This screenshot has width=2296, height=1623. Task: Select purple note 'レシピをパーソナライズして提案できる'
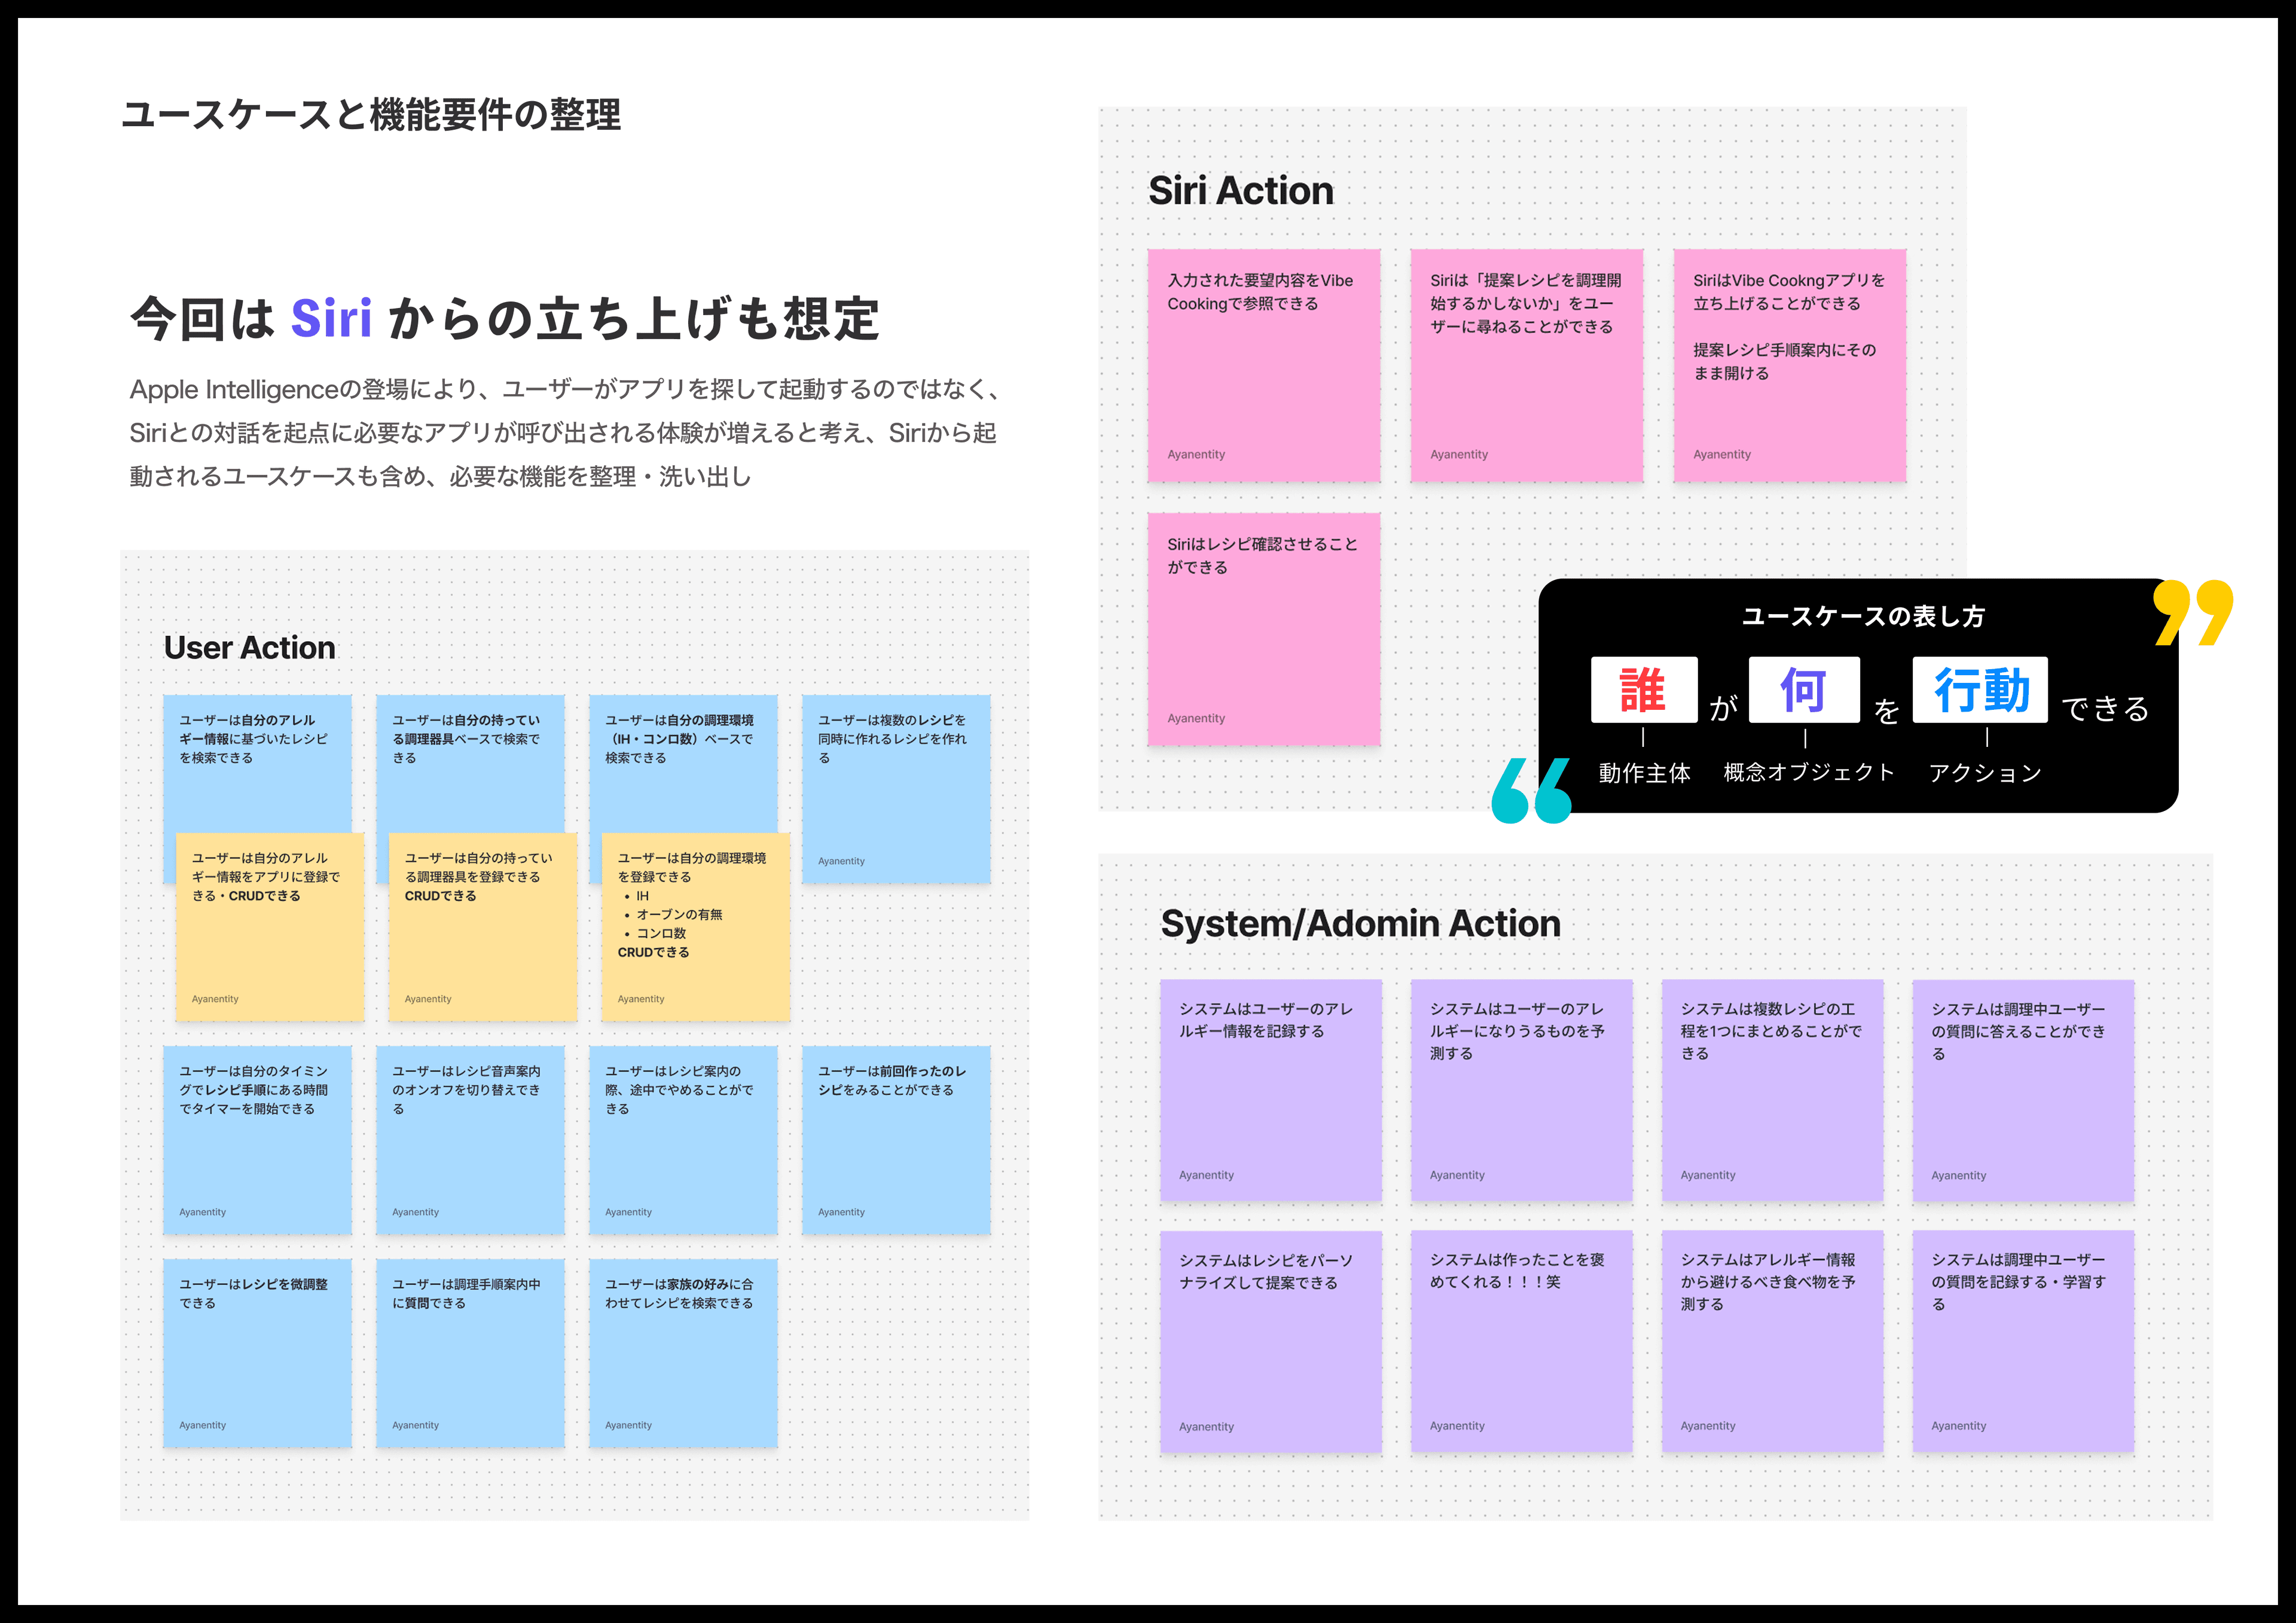click(x=1271, y=1341)
